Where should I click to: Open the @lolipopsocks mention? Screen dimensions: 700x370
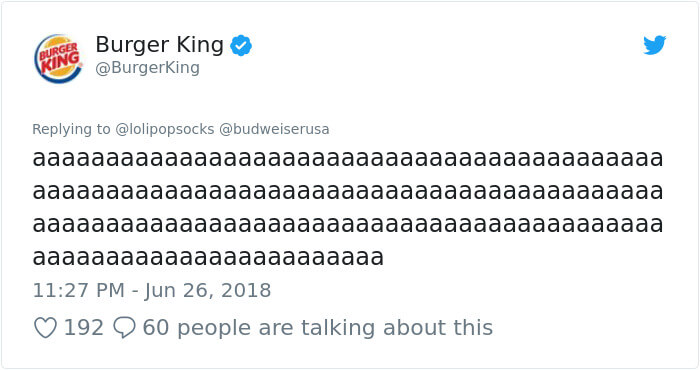click(165, 129)
